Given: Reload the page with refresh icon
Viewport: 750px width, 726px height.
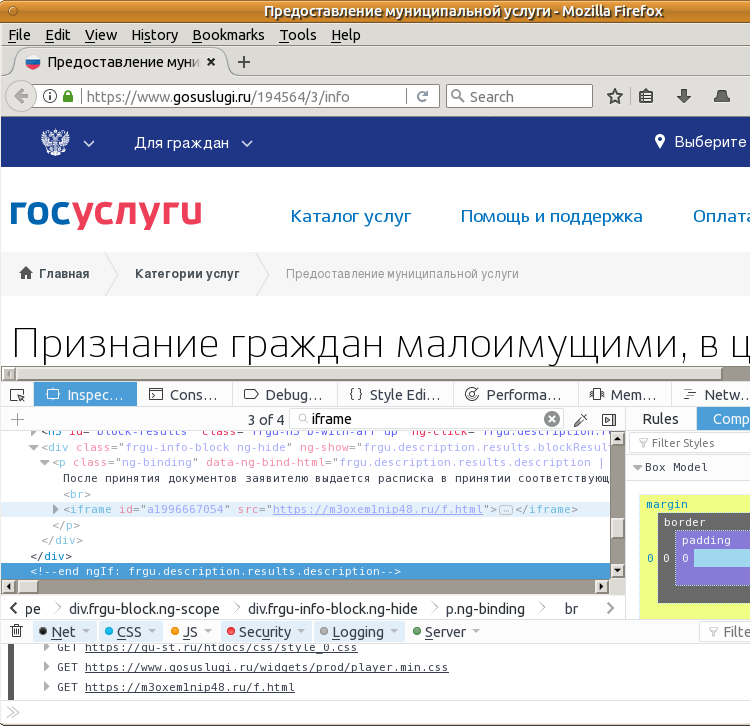Looking at the screenshot, I should coord(422,97).
